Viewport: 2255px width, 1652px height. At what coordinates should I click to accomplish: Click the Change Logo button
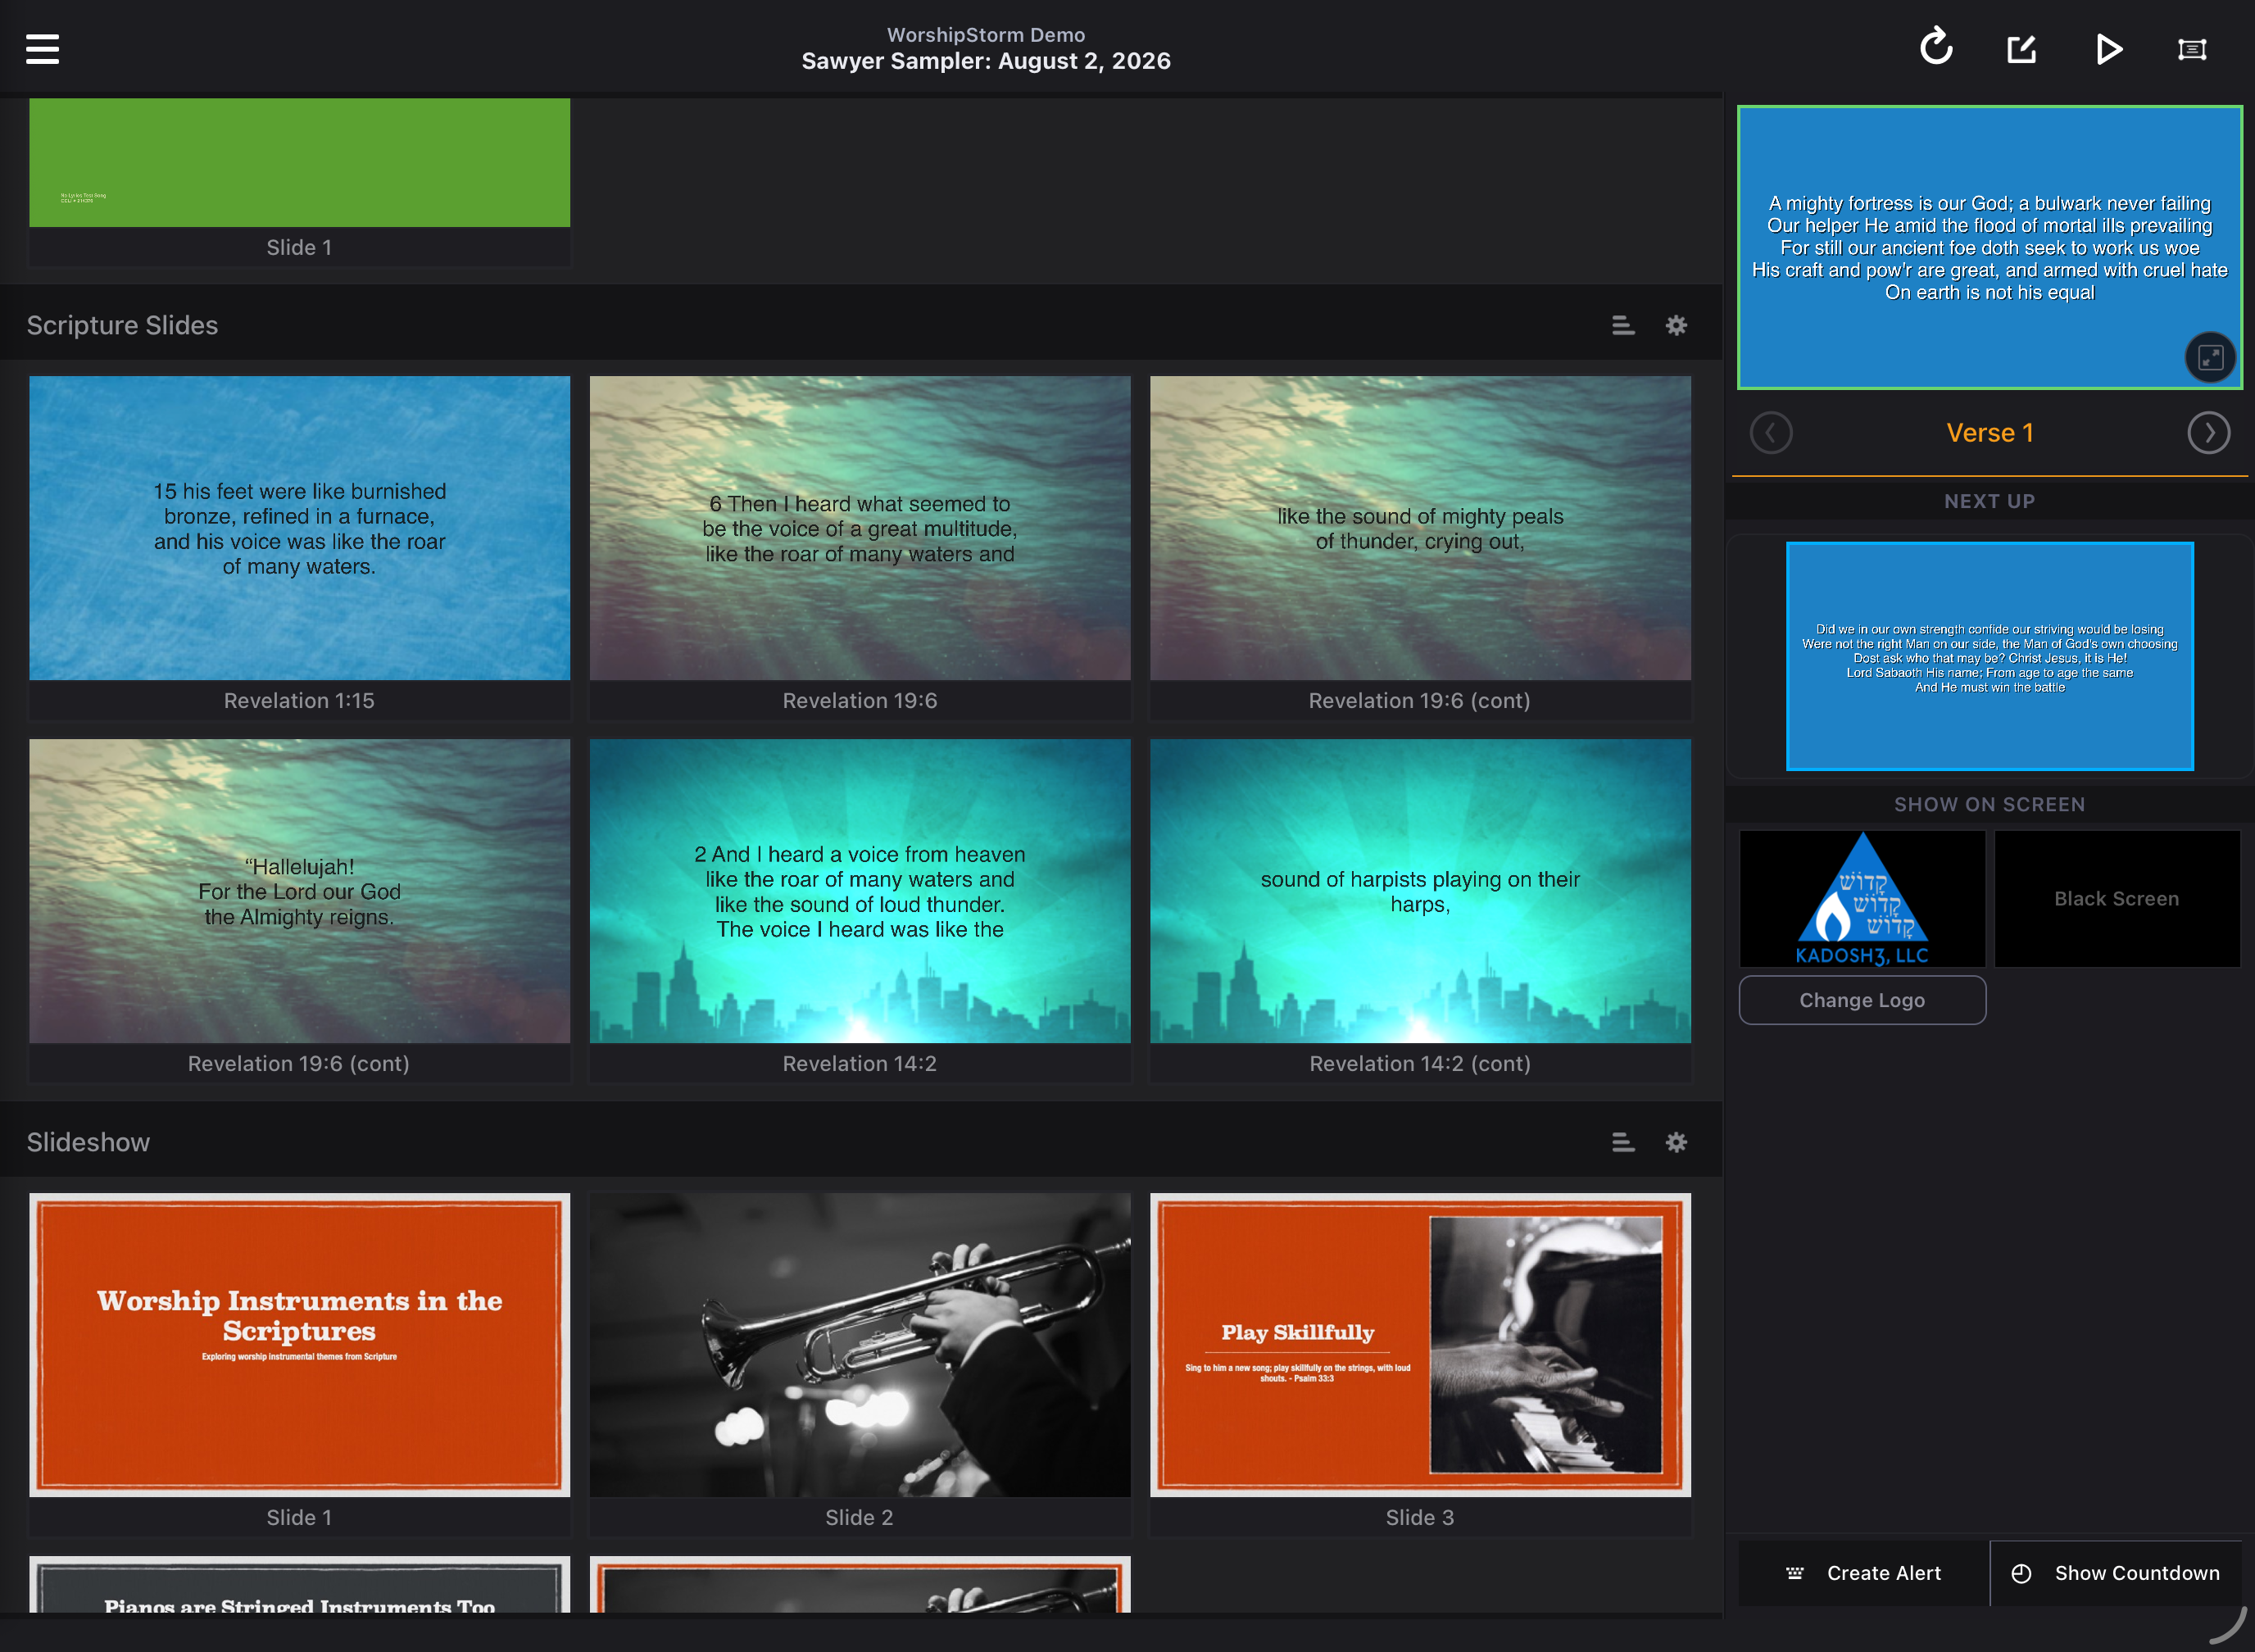coord(1862,1000)
